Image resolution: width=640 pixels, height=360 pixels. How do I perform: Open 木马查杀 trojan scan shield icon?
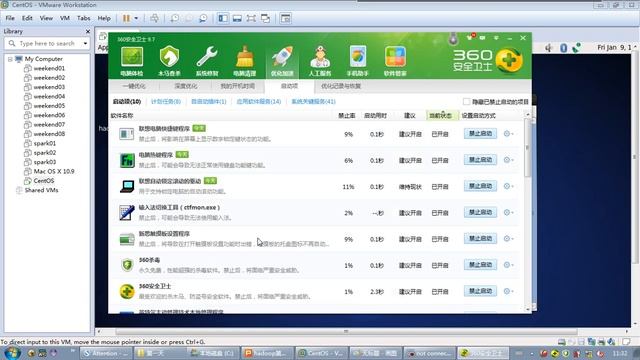click(169, 61)
